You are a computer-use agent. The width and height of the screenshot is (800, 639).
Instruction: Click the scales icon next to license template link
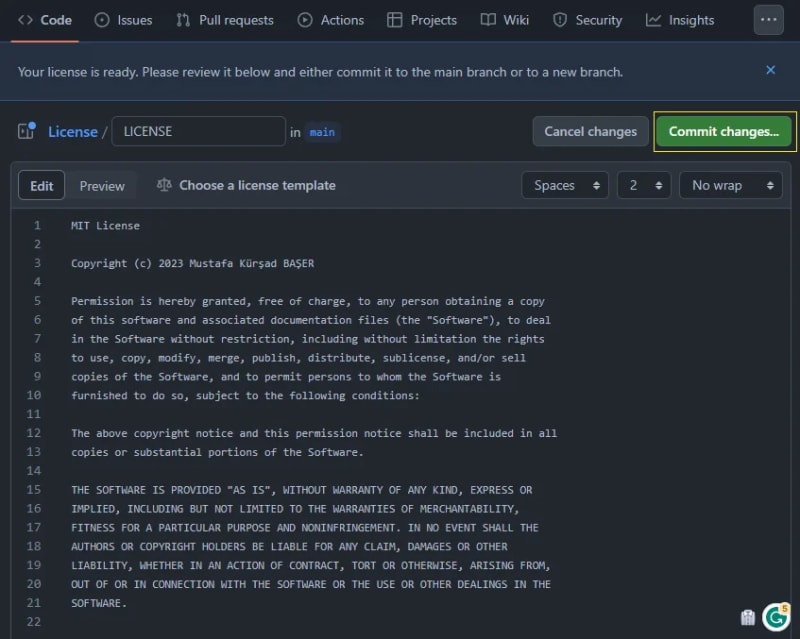[x=163, y=185]
